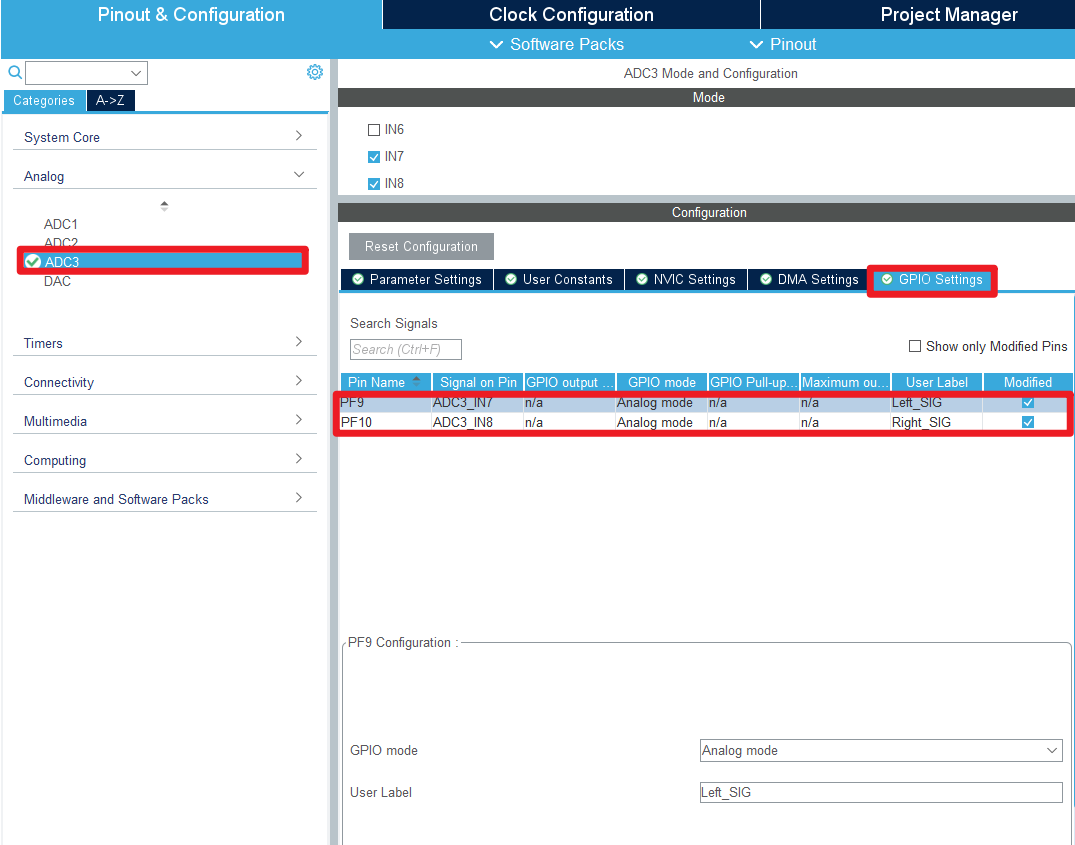Click the Search Signals input field
The height and width of the screenshot is (845, 1075).
406,350
